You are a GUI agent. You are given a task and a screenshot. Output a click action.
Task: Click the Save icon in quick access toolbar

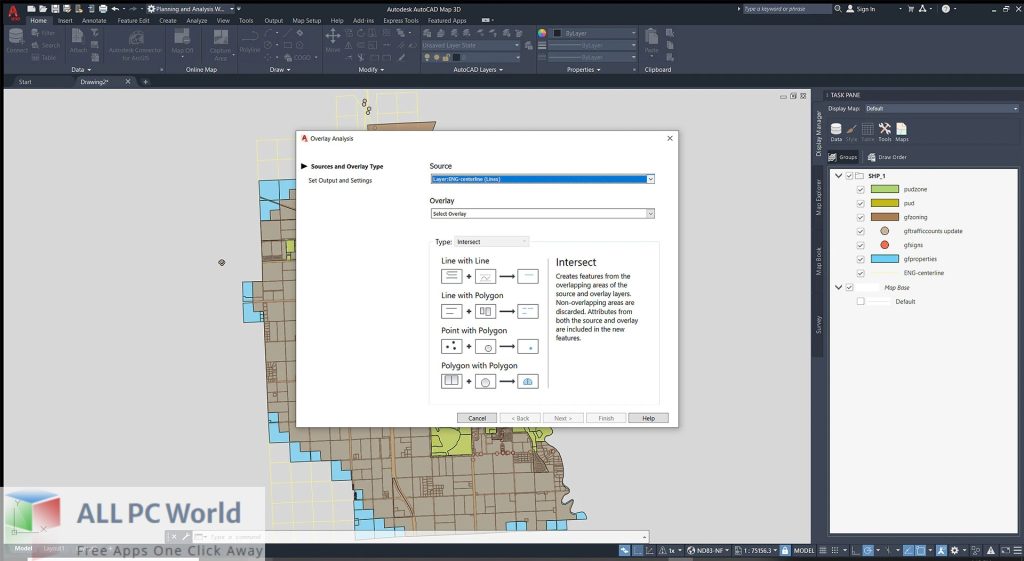point(56,8)
